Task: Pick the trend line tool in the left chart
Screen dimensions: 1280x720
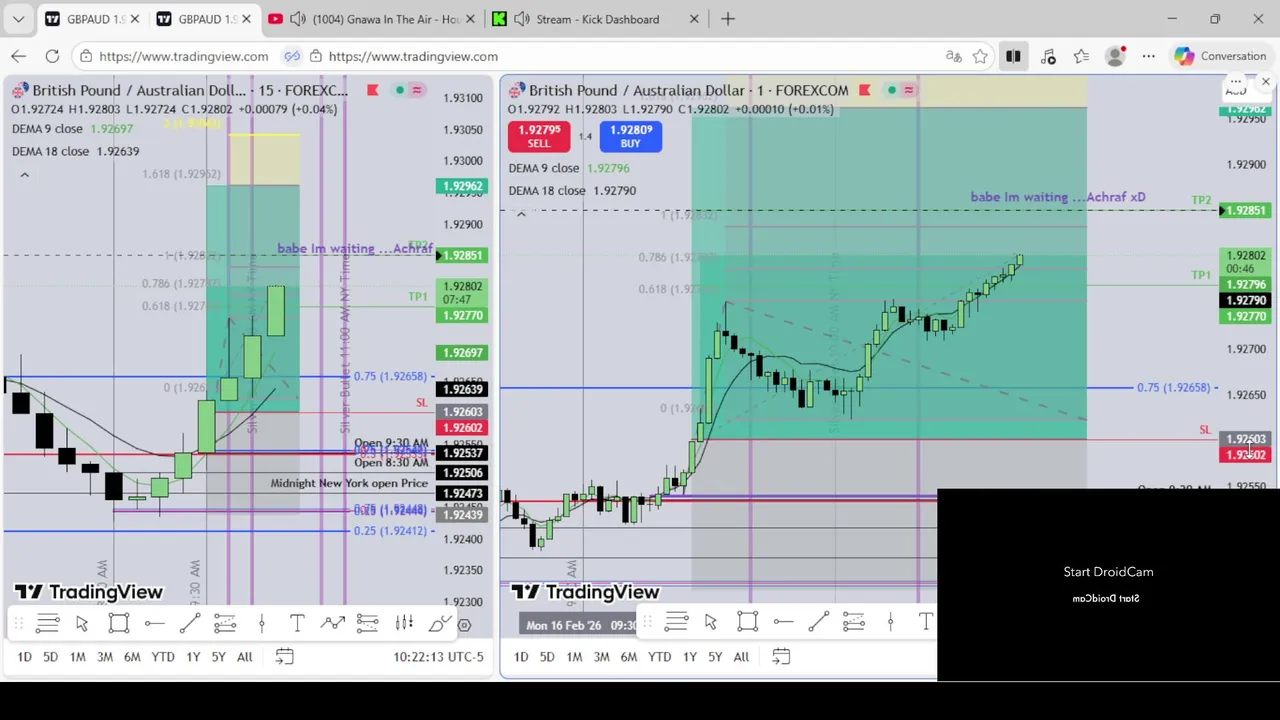Action: click(189, 624)
